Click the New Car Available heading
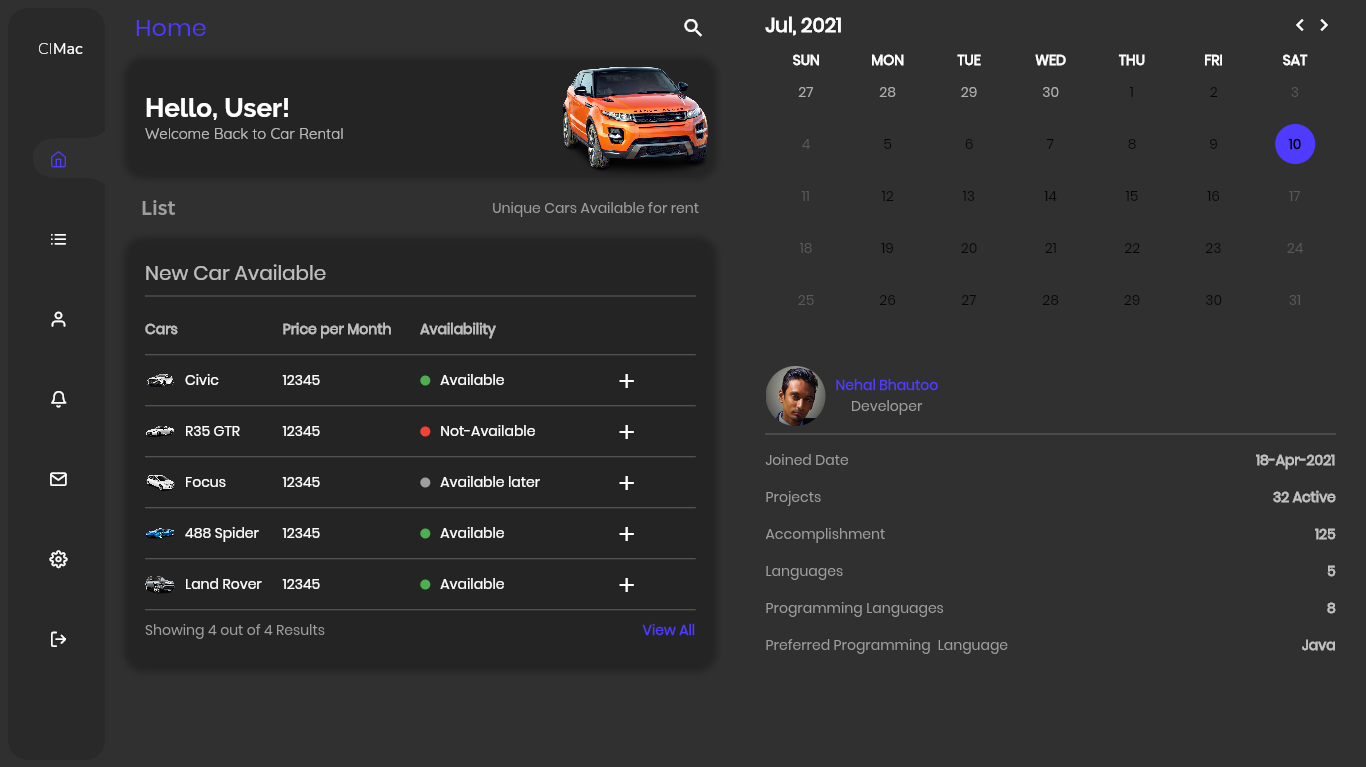The image size is (1366, 767). coord(235,273)
